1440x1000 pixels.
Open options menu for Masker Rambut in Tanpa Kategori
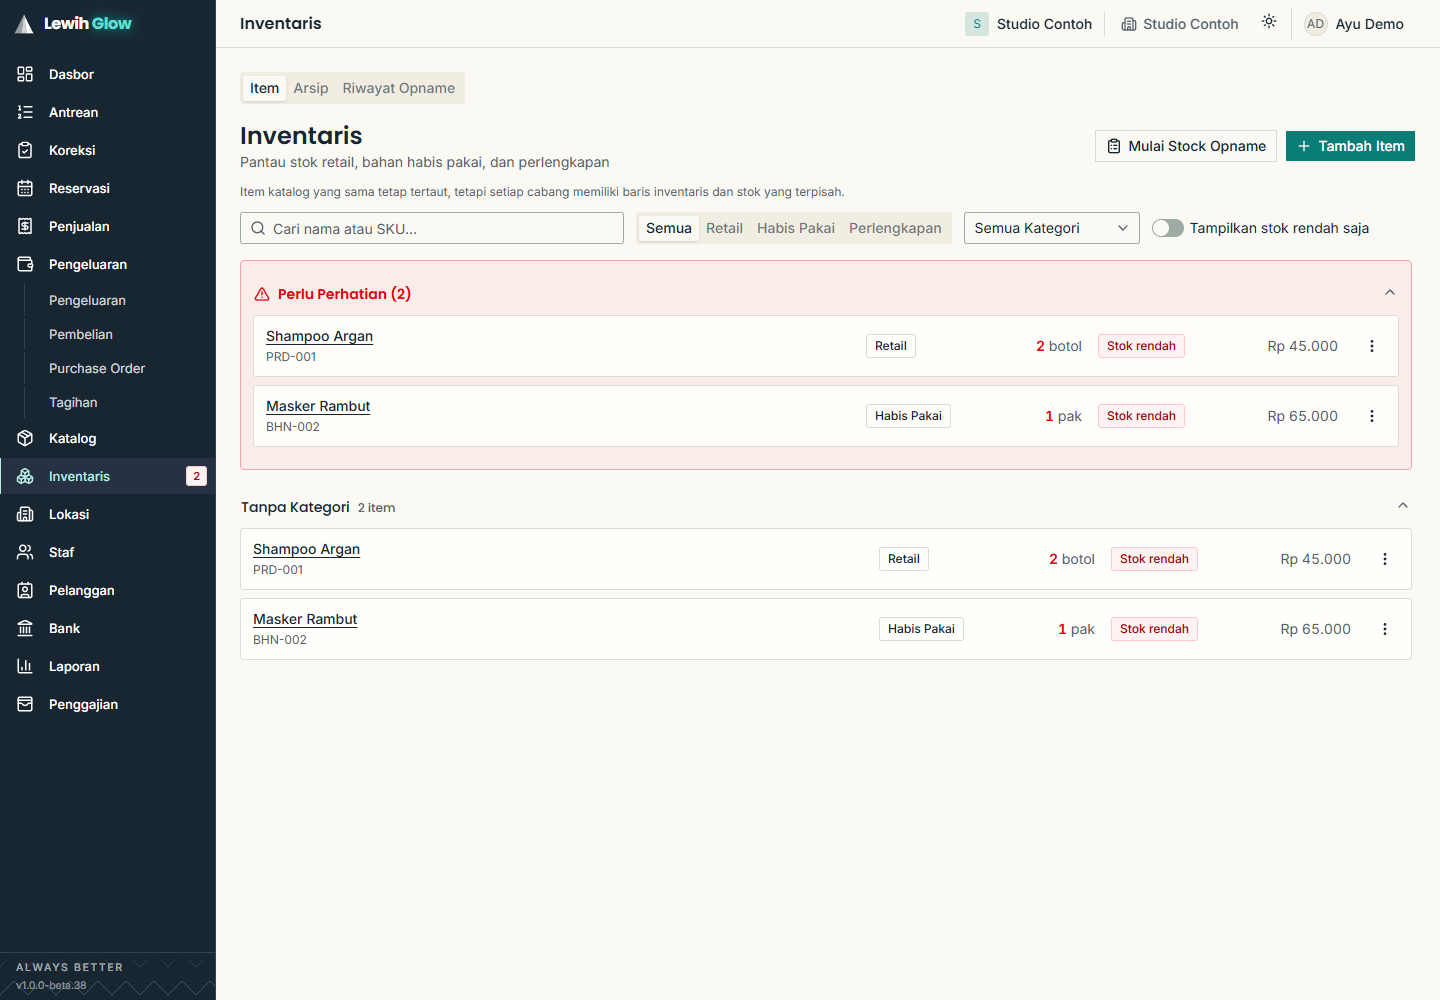point(1385,629)
